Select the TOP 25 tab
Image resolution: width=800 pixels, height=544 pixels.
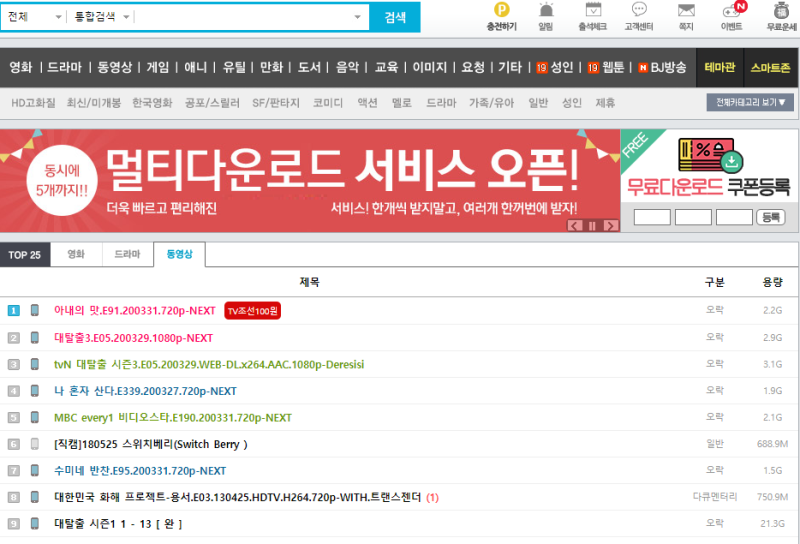[x=24, y=255]
